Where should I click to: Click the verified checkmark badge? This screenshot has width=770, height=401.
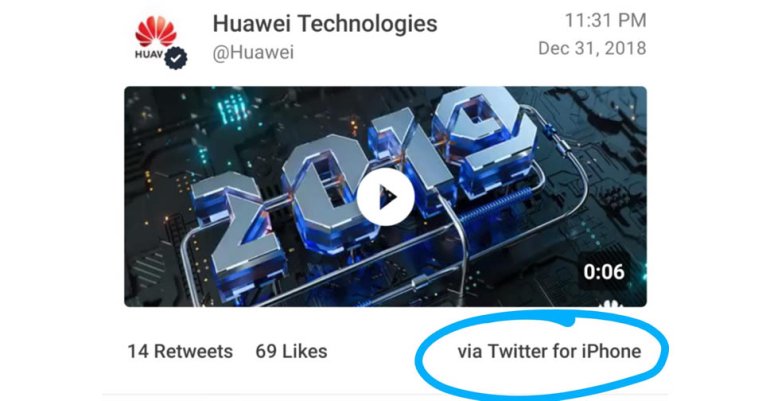click(176, 58)
